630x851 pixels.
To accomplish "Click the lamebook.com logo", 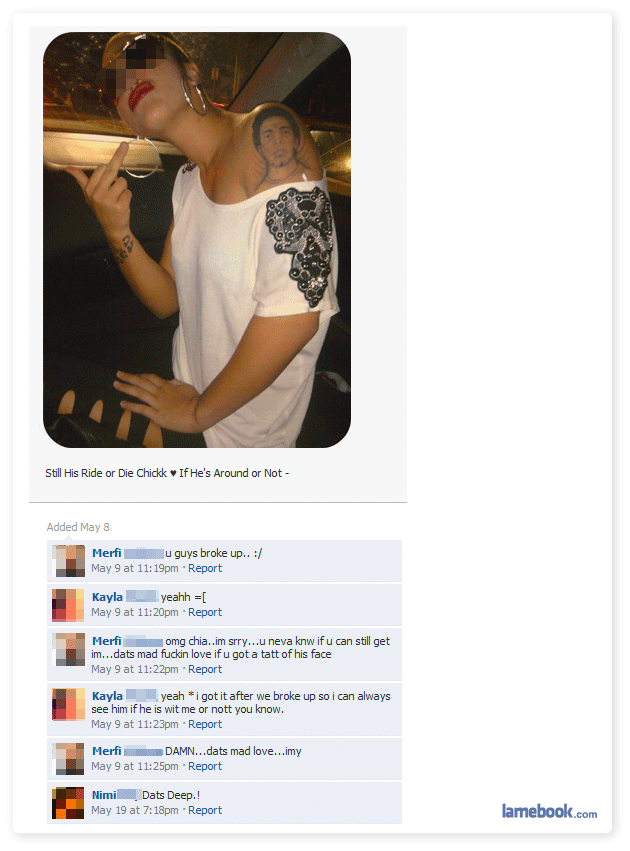I will click(549, 811).
